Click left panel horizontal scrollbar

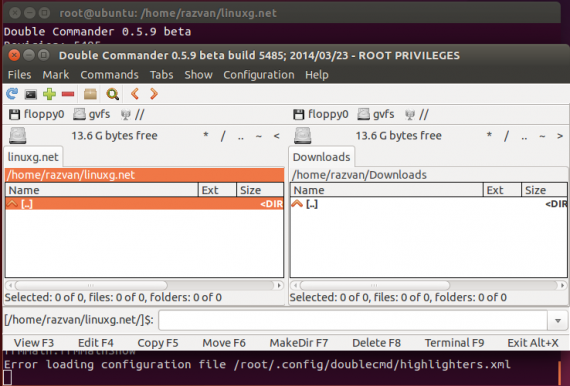click(x=144, y=285)
